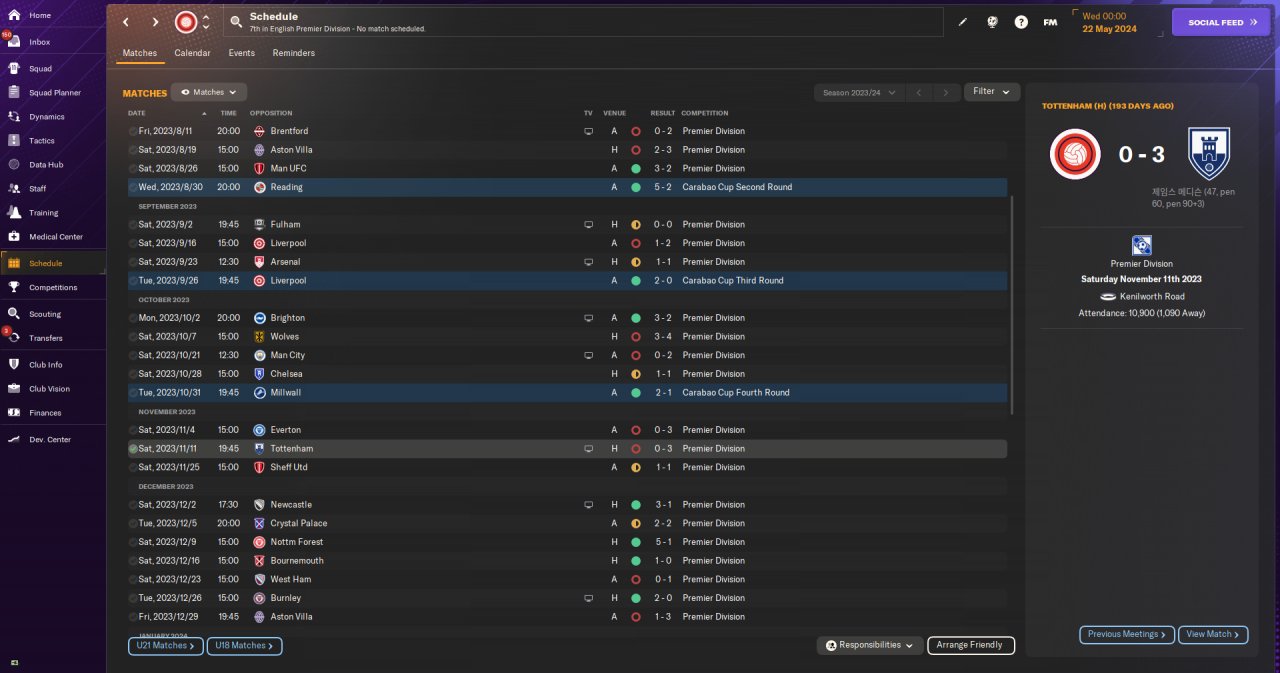Screen dimensions: 1280x673
Task: Click the up chevron beside the club badge
Action: click(x=206, y=17)
